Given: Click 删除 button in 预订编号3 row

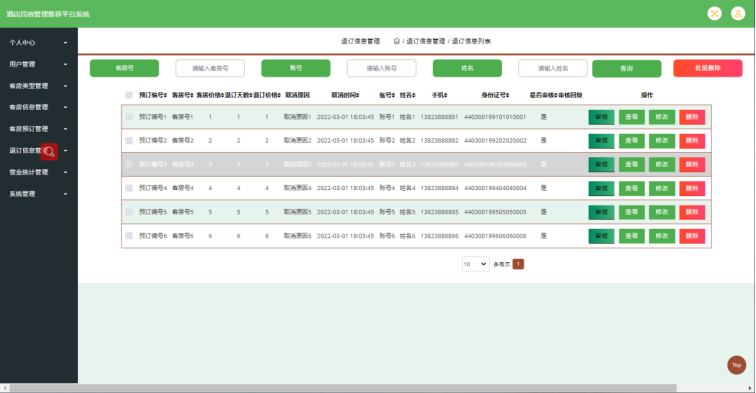Looking at the screenshot, I should tap(692, 164).
